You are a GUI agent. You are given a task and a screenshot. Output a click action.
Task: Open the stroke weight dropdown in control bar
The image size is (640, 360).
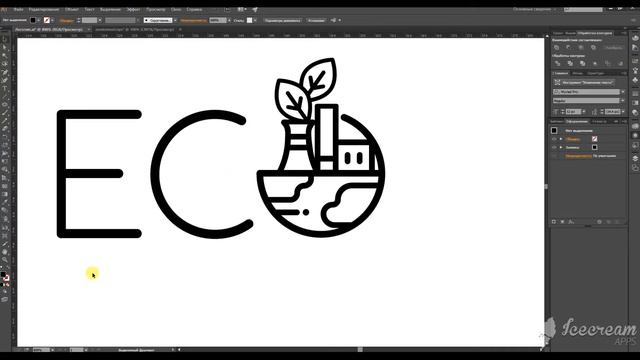click(x=100, y=20)
